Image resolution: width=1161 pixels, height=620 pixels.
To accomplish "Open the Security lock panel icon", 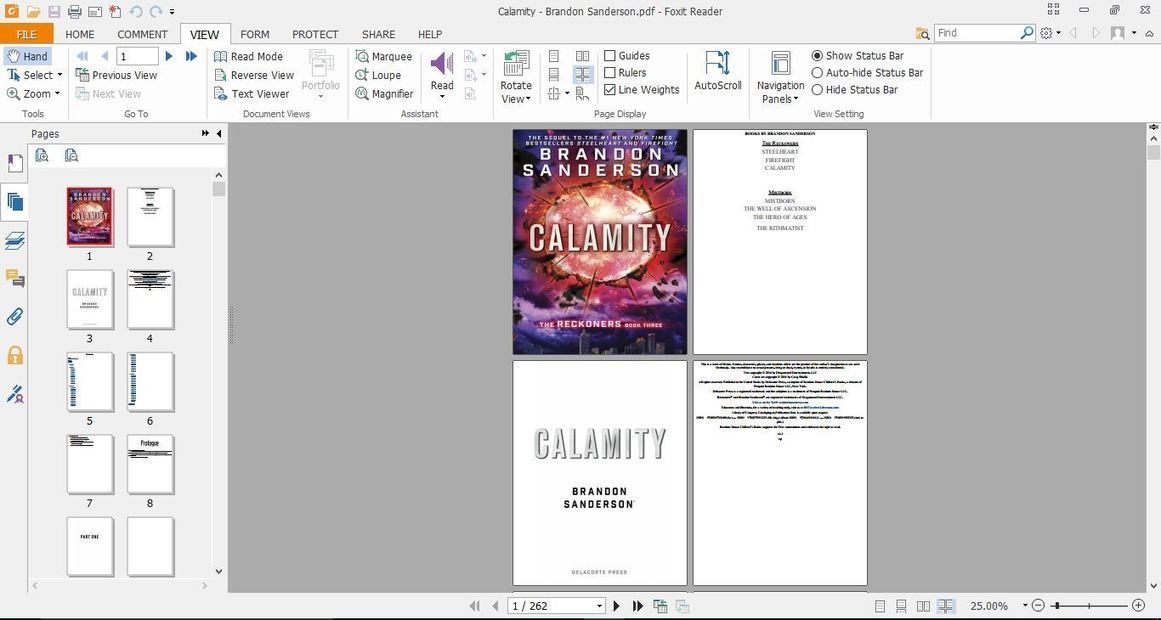I will point(15,355).
